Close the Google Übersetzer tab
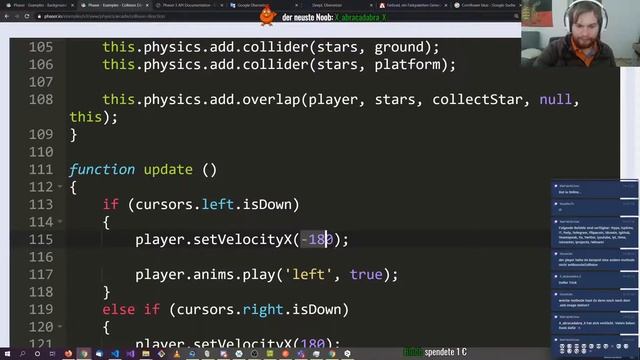 pyautogui.click(x=296, y=5)
